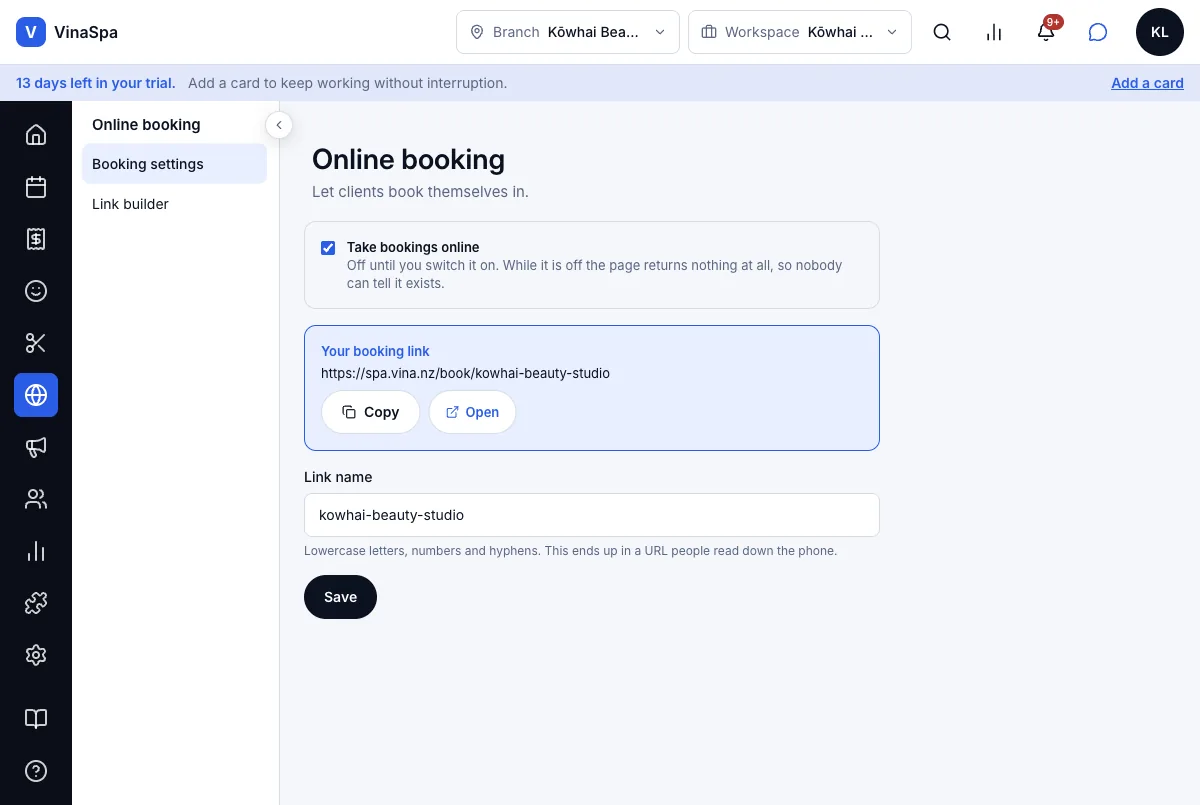Open the Branch dropdown selector
1200x805 pixels.
tap(568, 32)
